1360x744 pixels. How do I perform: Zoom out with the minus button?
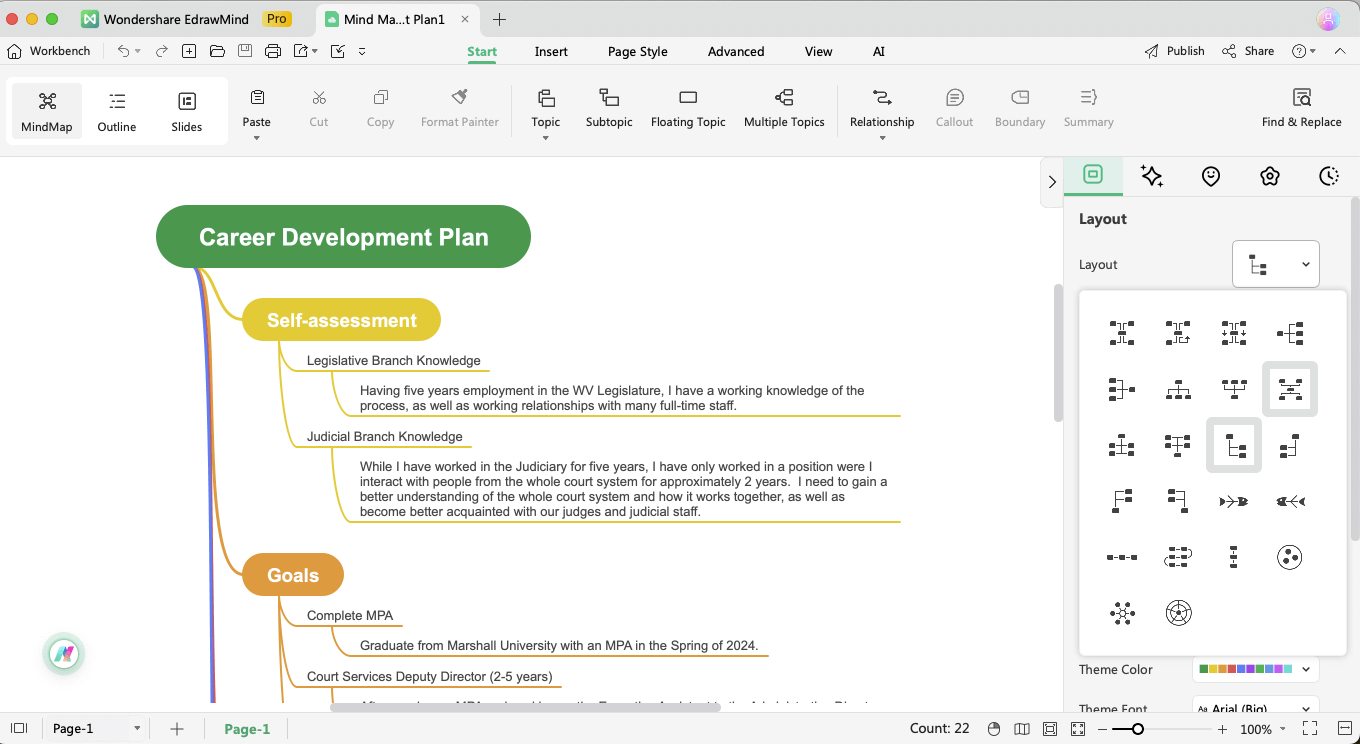1101,729
